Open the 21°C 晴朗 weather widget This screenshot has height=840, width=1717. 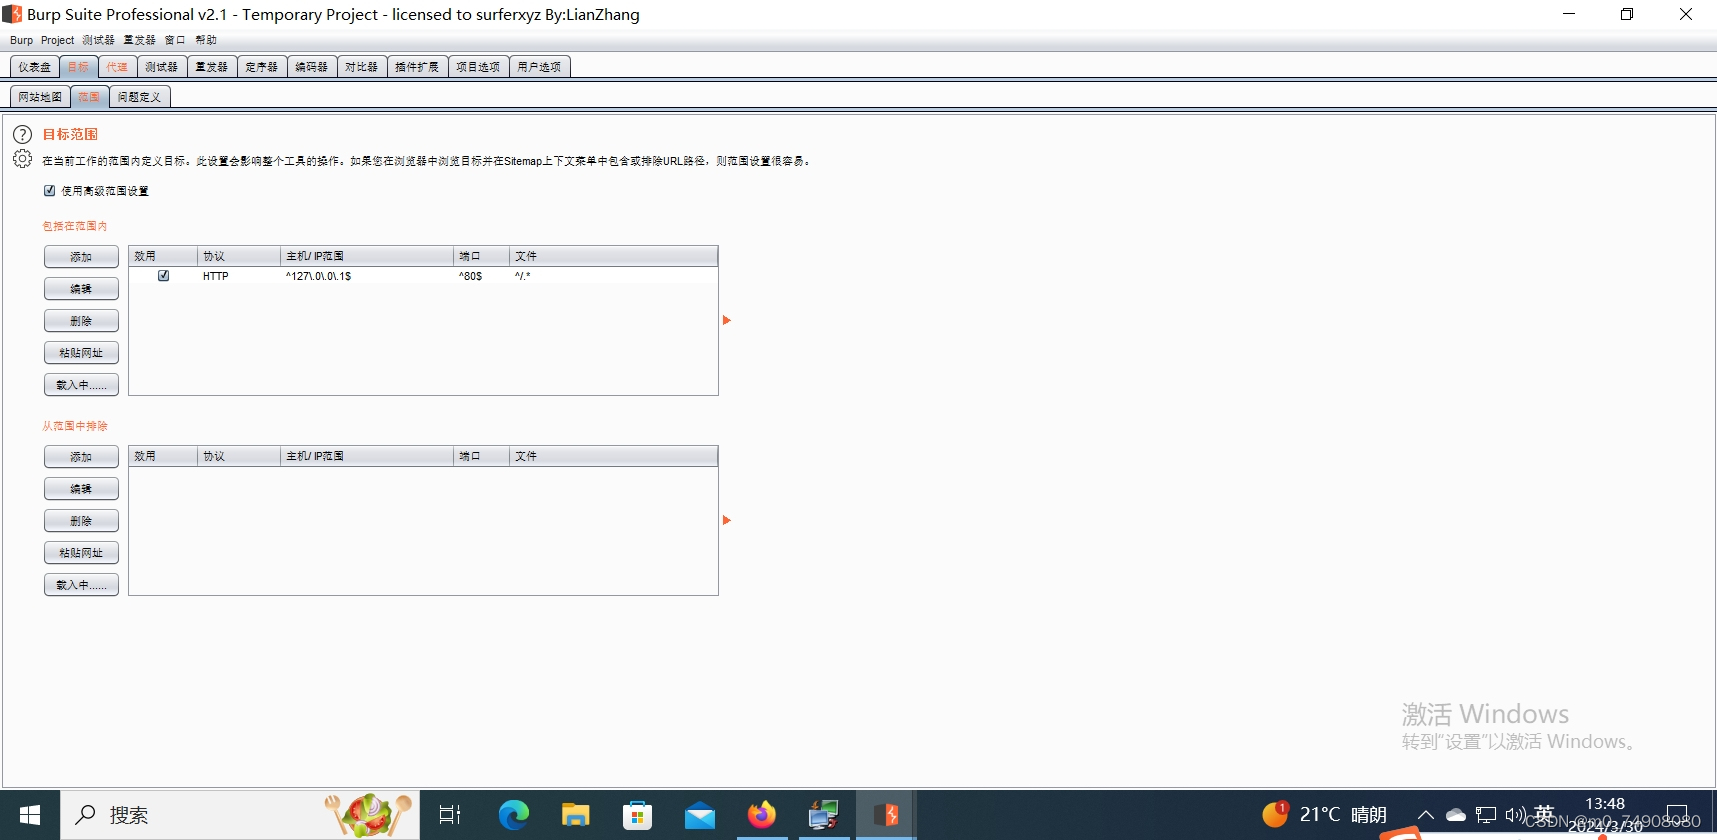[x=1325, y=815]
